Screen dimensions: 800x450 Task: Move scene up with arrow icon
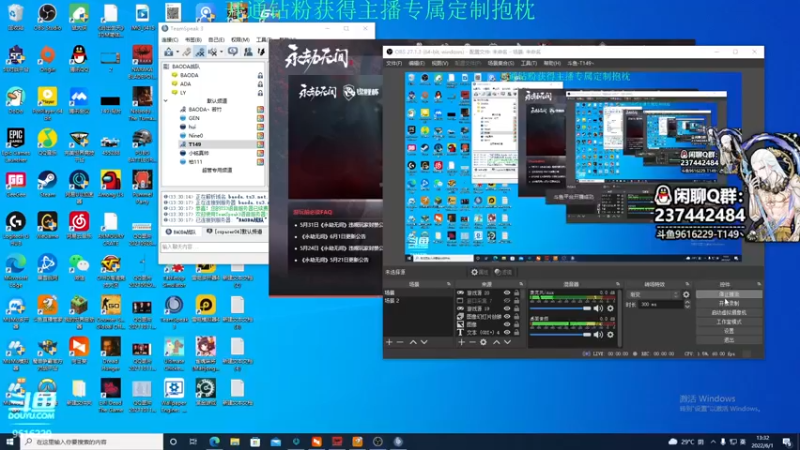tap(413, 342)
